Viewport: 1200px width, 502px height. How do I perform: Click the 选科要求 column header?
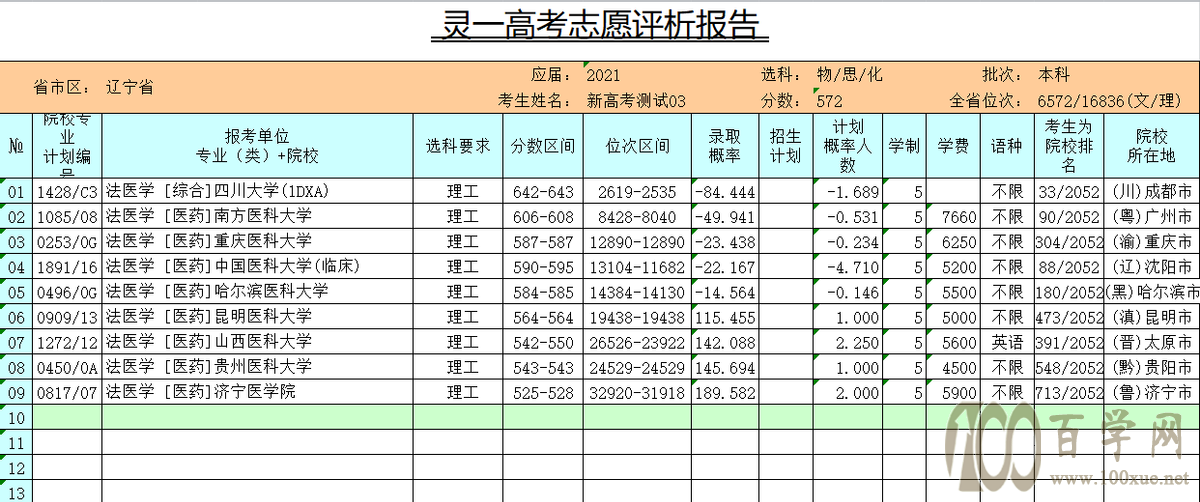tap(458, 146)
